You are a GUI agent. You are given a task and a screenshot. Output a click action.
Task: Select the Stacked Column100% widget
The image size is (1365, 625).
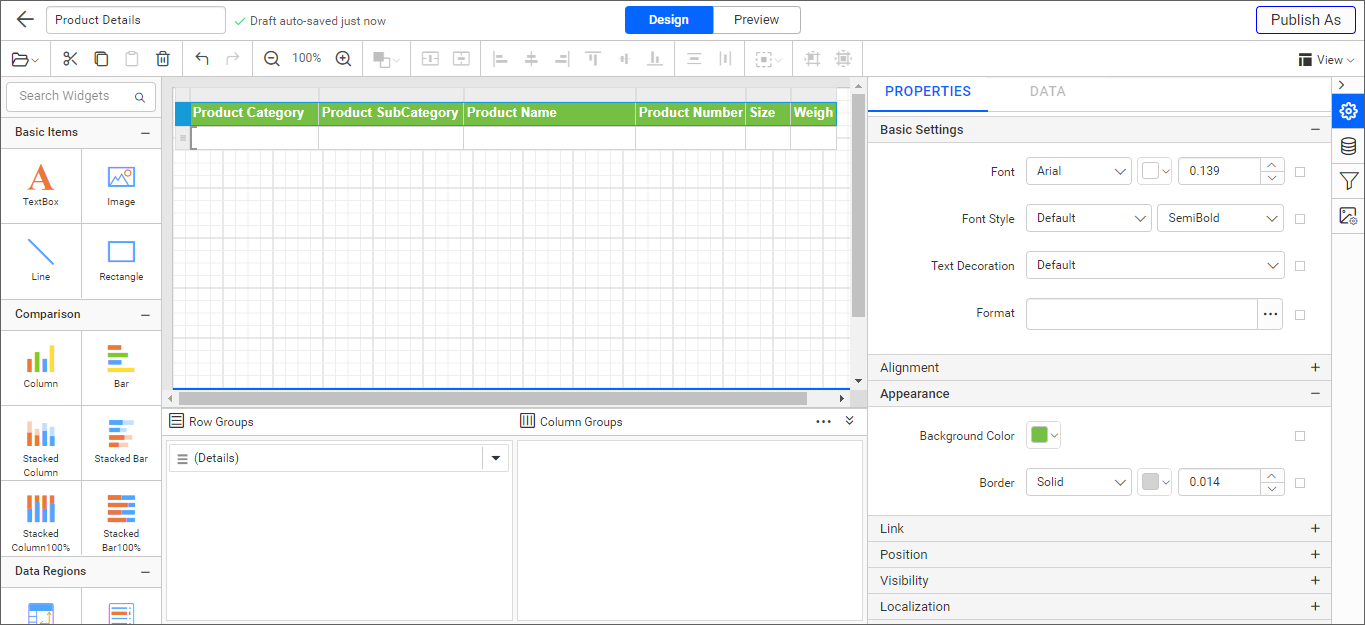(41, 518)
